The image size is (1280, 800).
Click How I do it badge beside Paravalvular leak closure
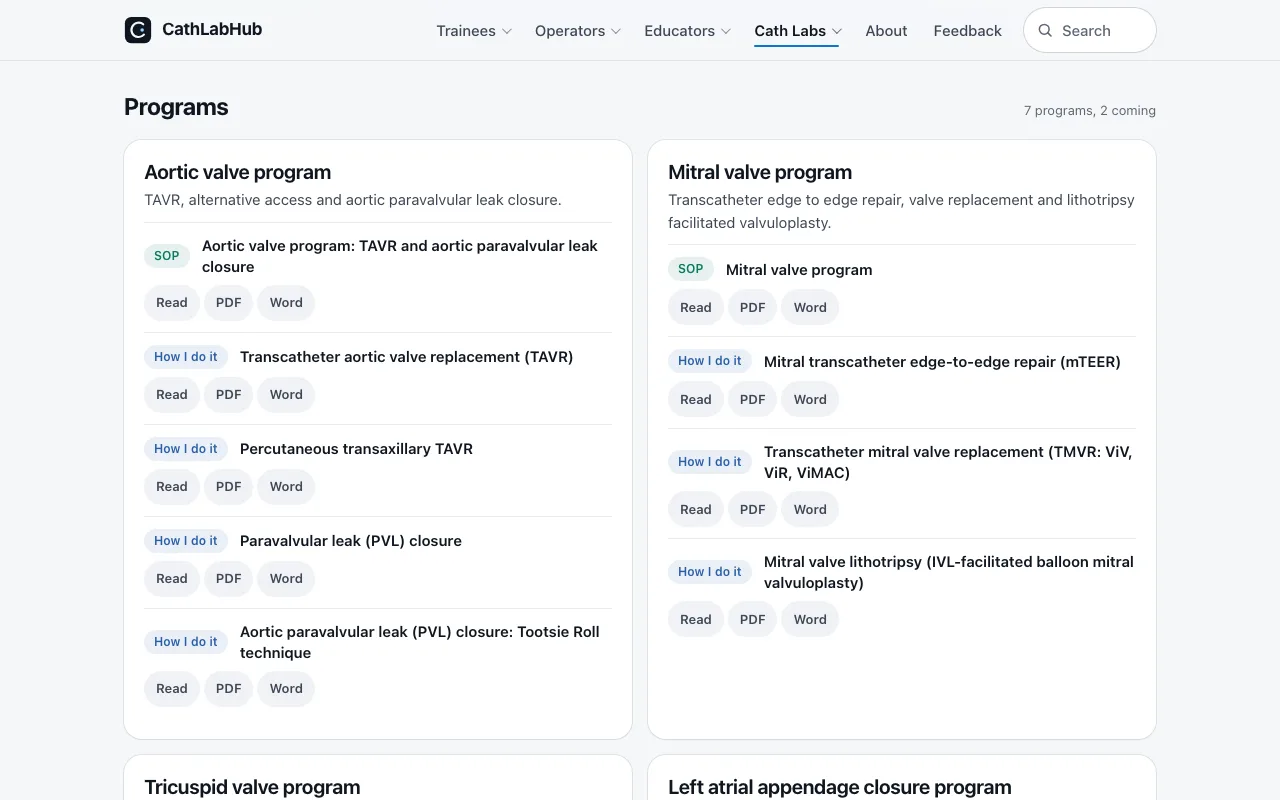(x=186, y=541)
